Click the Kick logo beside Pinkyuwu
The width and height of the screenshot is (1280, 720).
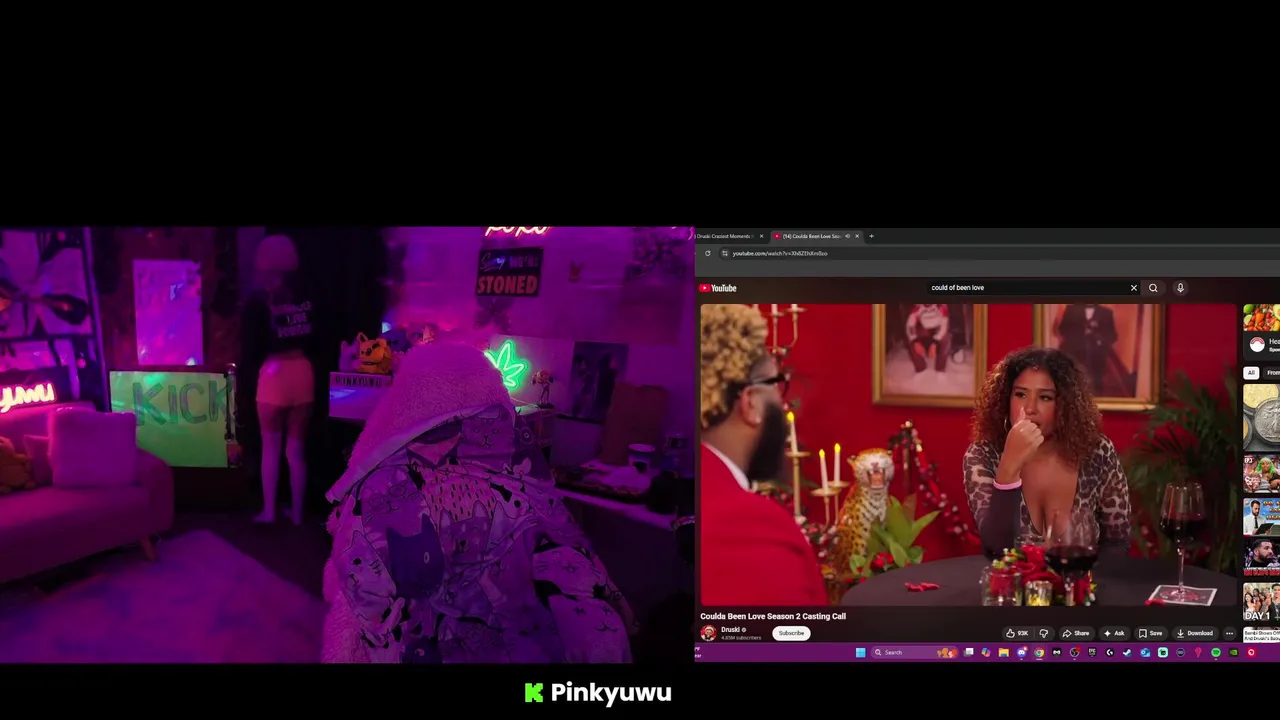click(x=534, y=693)
